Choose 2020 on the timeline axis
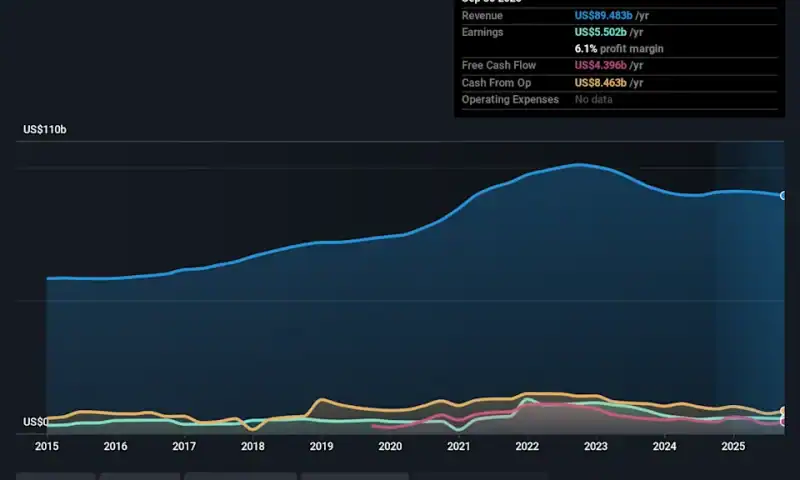The width and height of the screenshot is (800, 480). [389, 447]
